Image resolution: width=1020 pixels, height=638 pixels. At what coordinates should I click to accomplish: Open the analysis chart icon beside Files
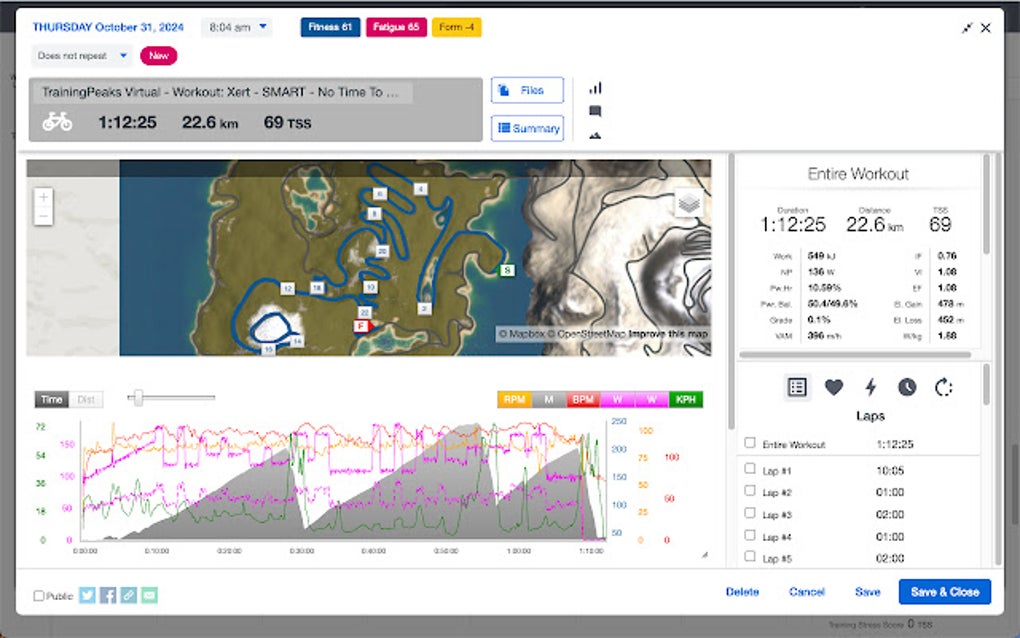pos(594,89)
